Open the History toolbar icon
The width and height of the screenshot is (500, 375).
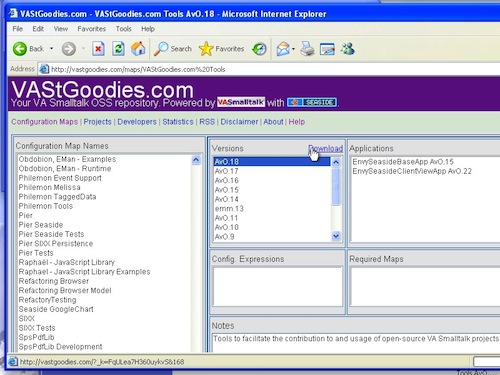(259, 49)
